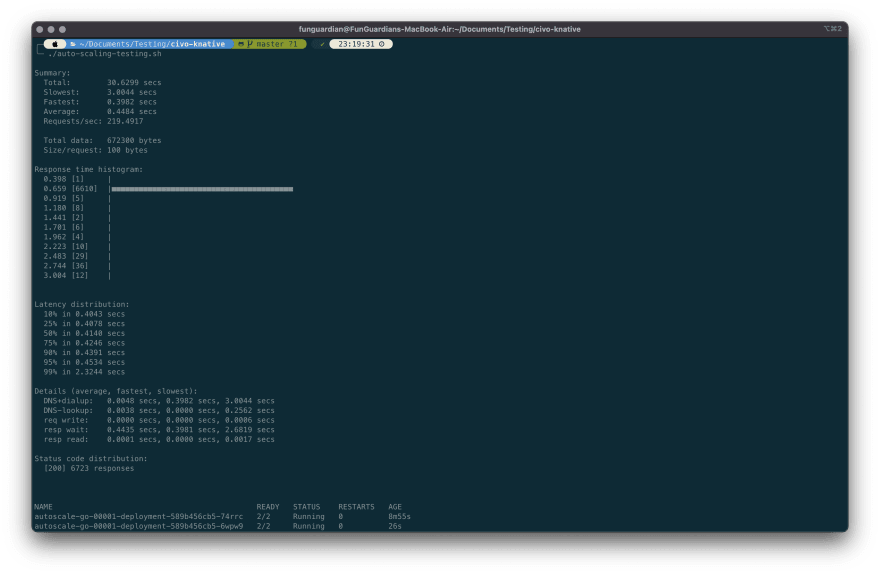
Task: Click the Average 0.4484 secs line
Action: pyautogui.click(x=100, y=112)
